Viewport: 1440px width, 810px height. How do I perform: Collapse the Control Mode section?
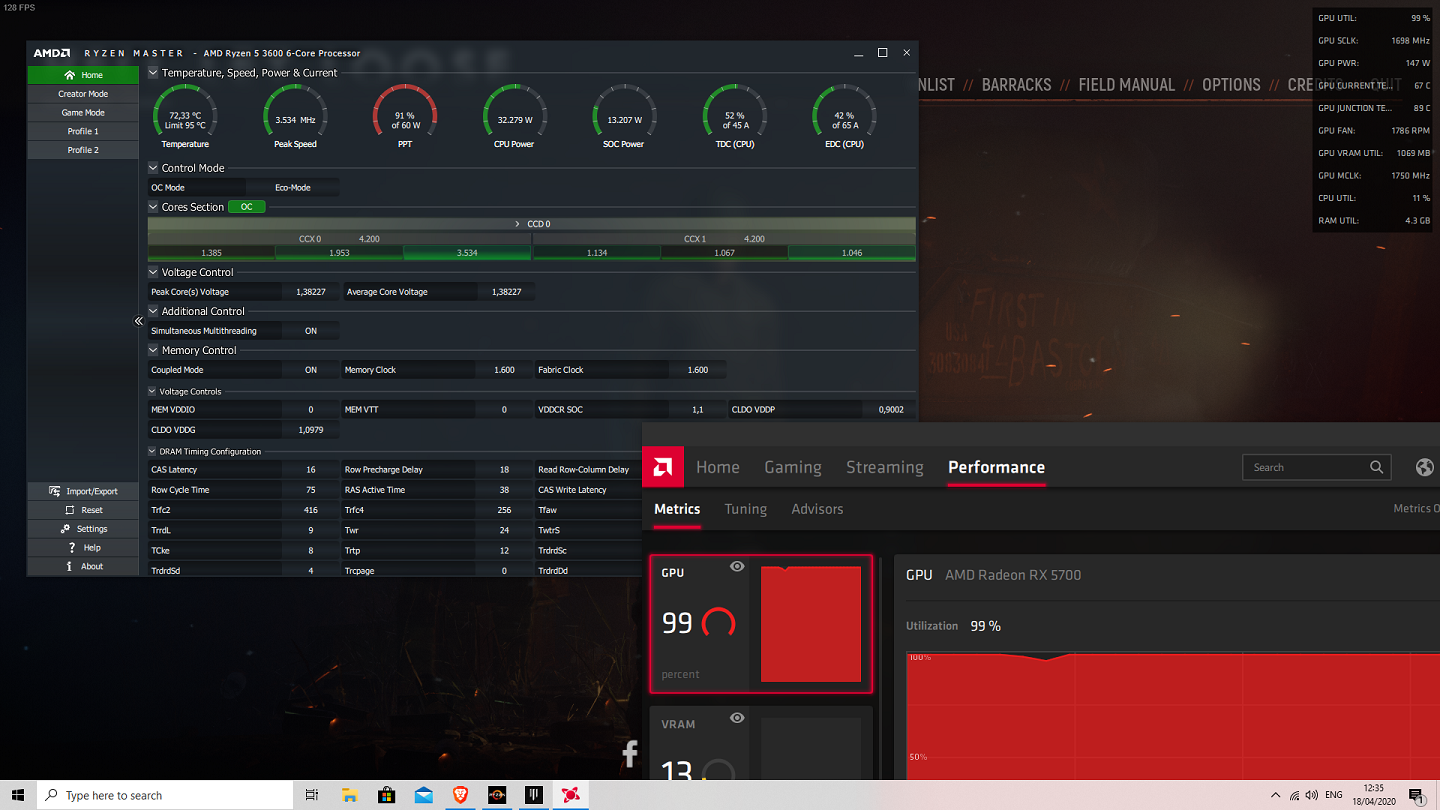click(x=153, y=168)
